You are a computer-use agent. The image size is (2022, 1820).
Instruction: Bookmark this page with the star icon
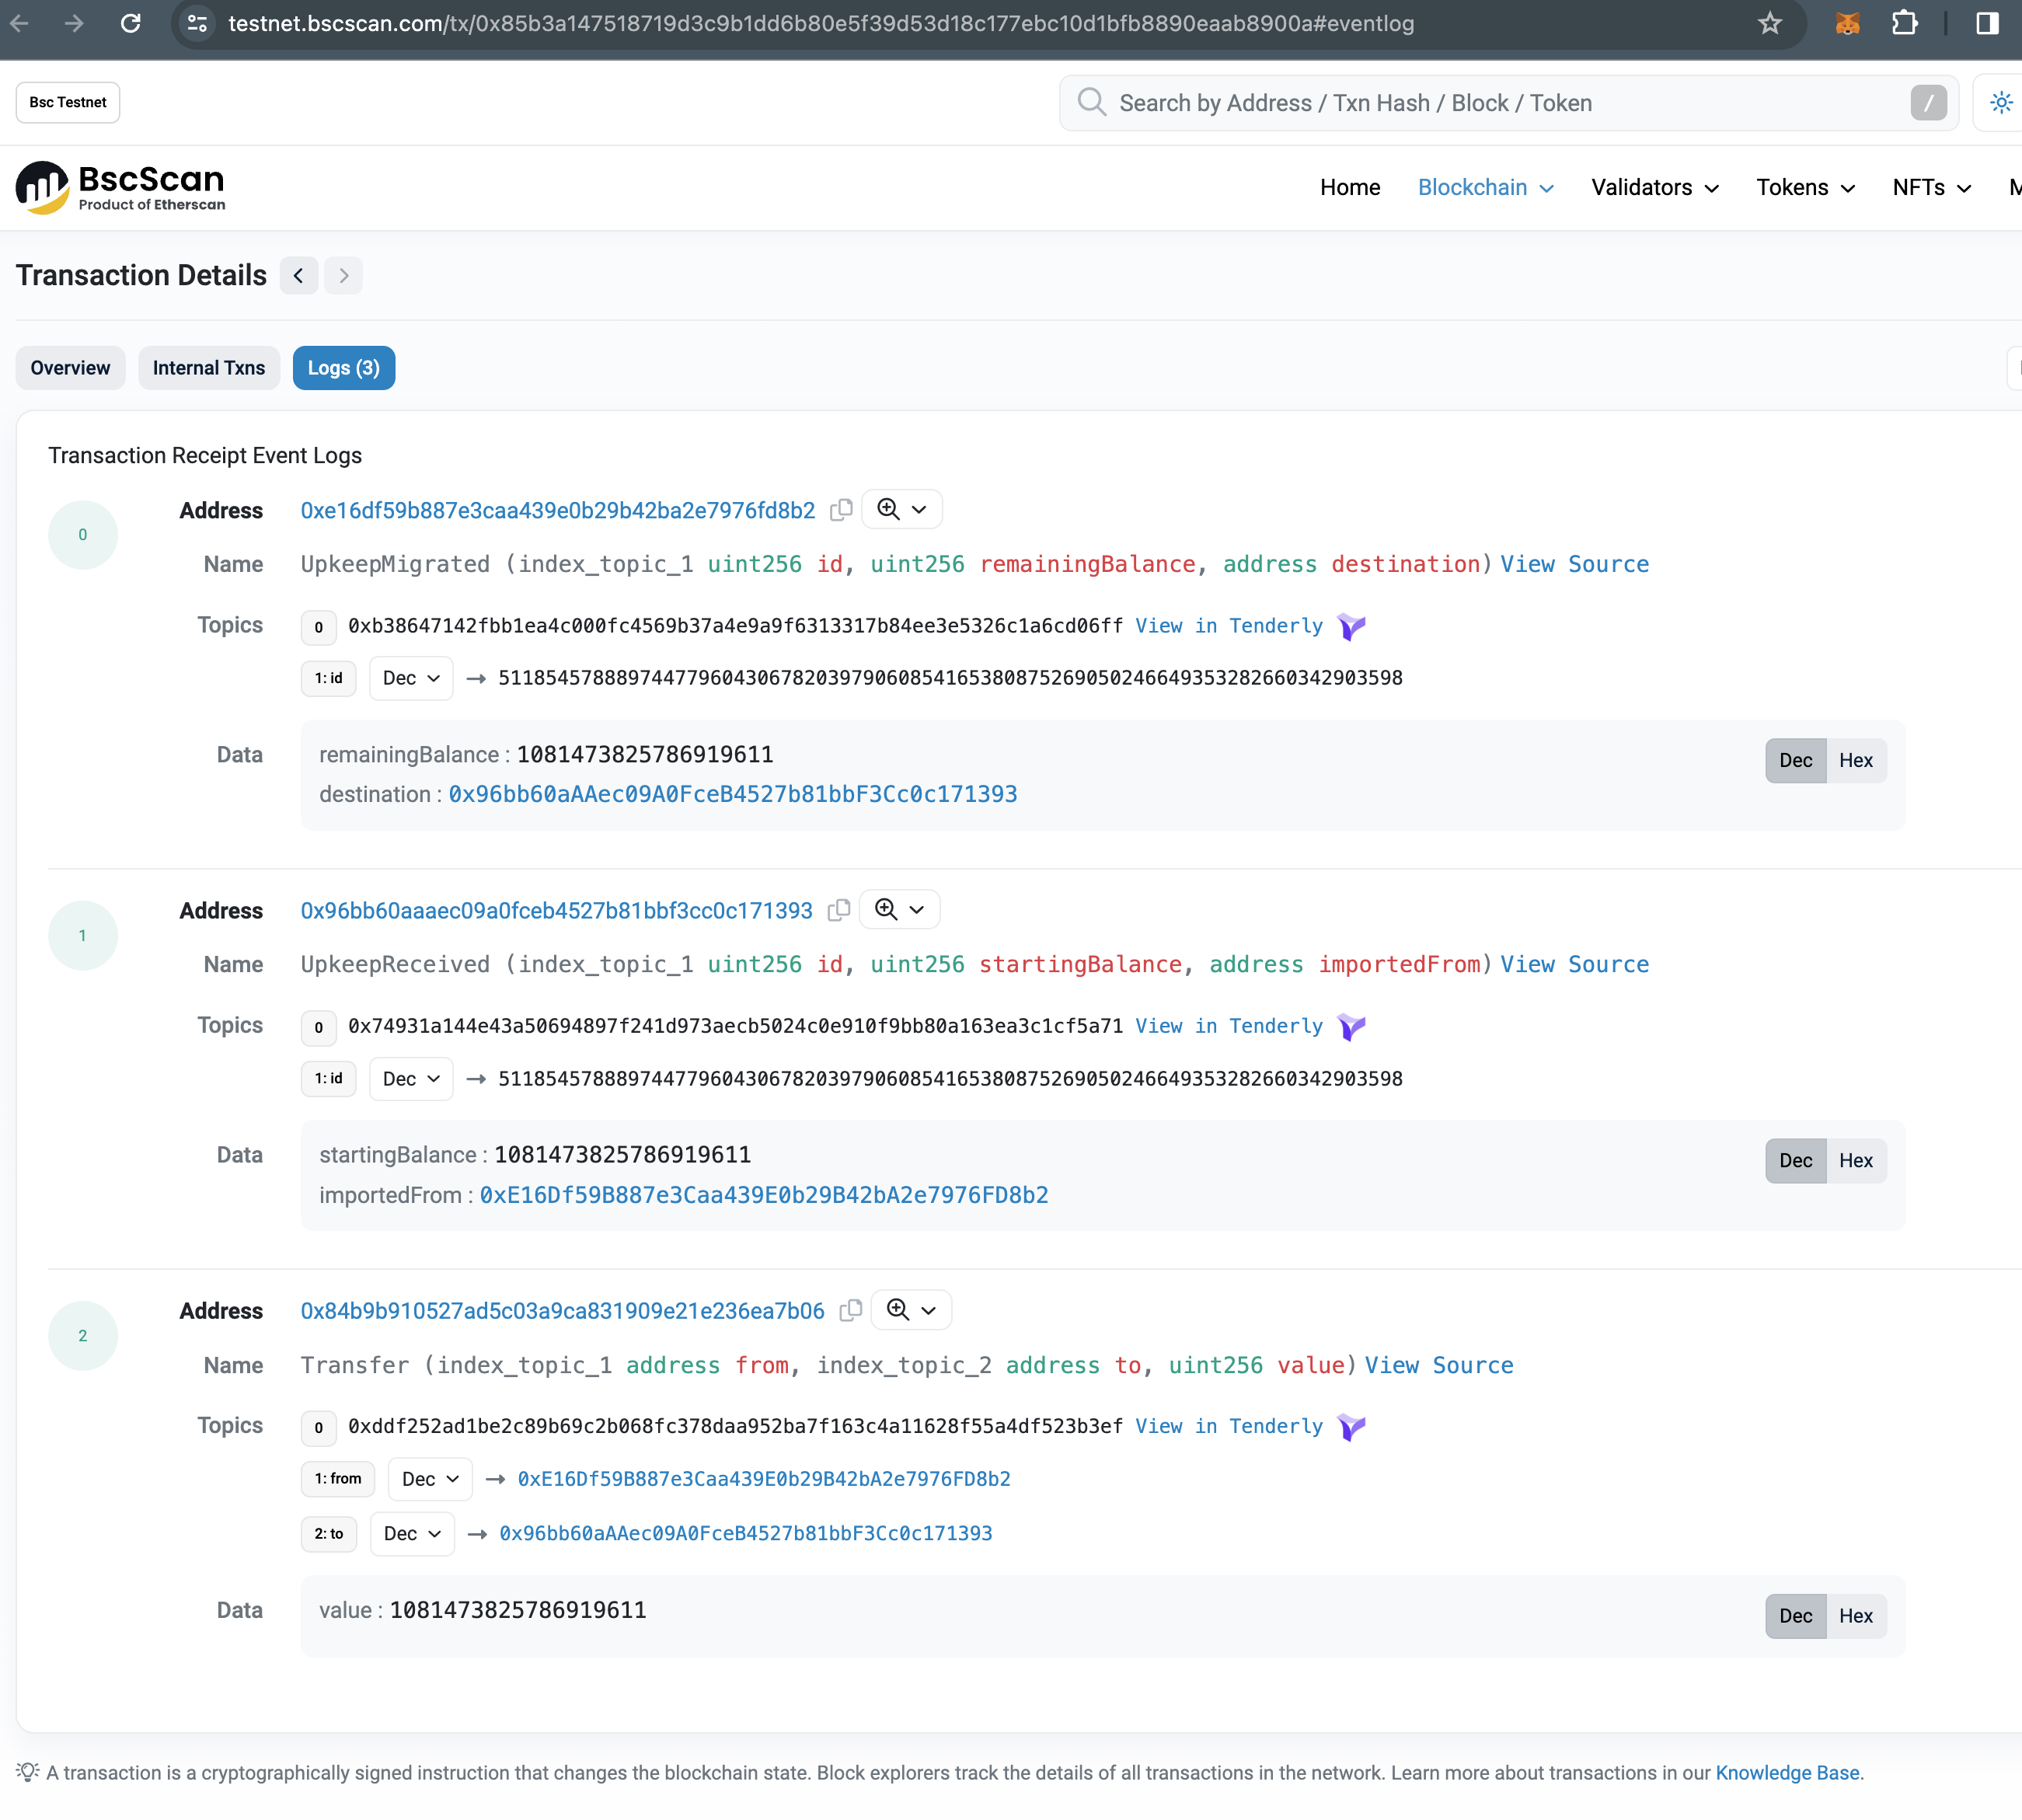coord(1769,23)
